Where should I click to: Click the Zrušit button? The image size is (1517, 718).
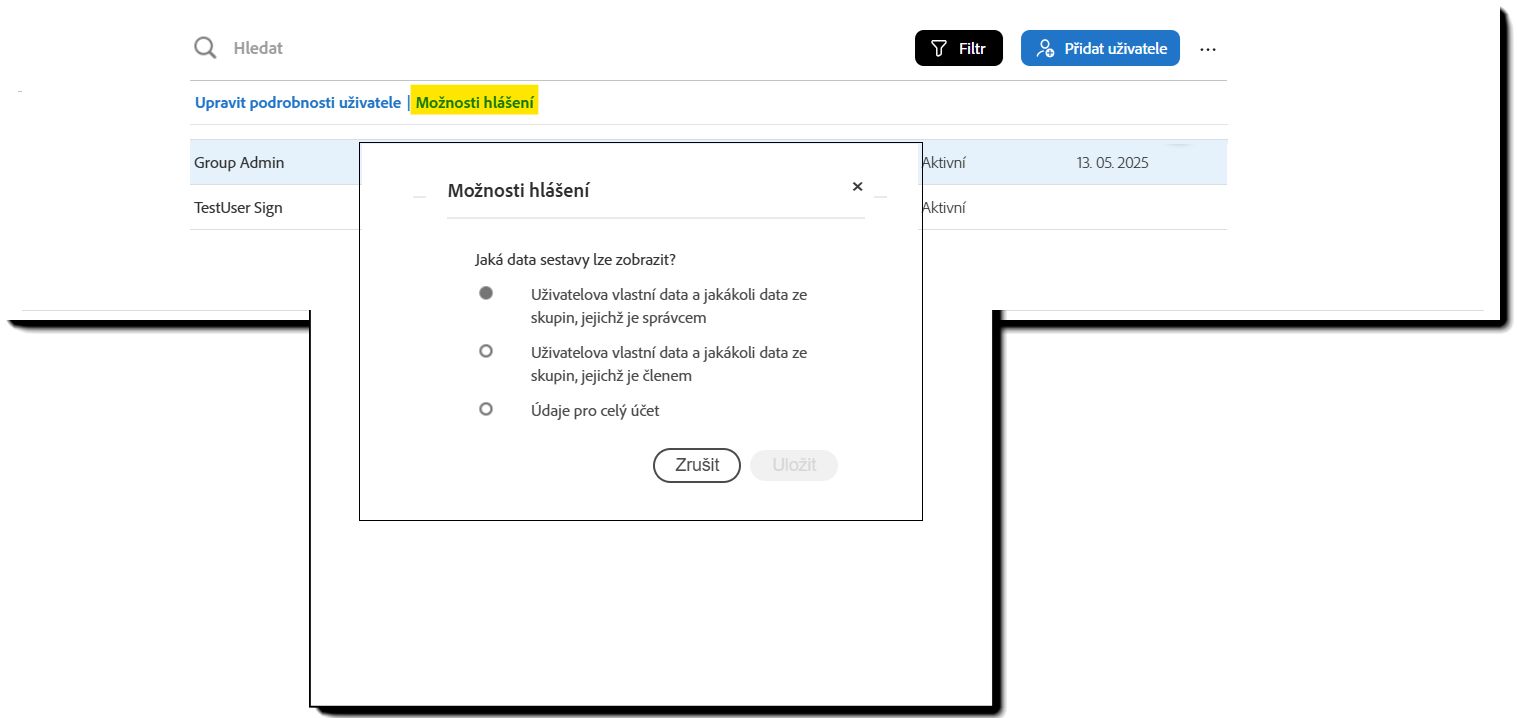pos(697,465)
